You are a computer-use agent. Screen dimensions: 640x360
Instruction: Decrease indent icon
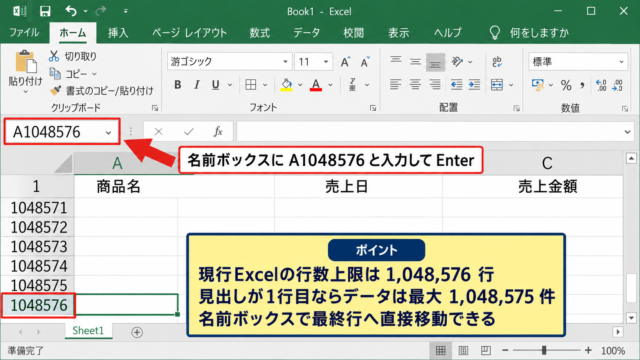tap(456, 85)
